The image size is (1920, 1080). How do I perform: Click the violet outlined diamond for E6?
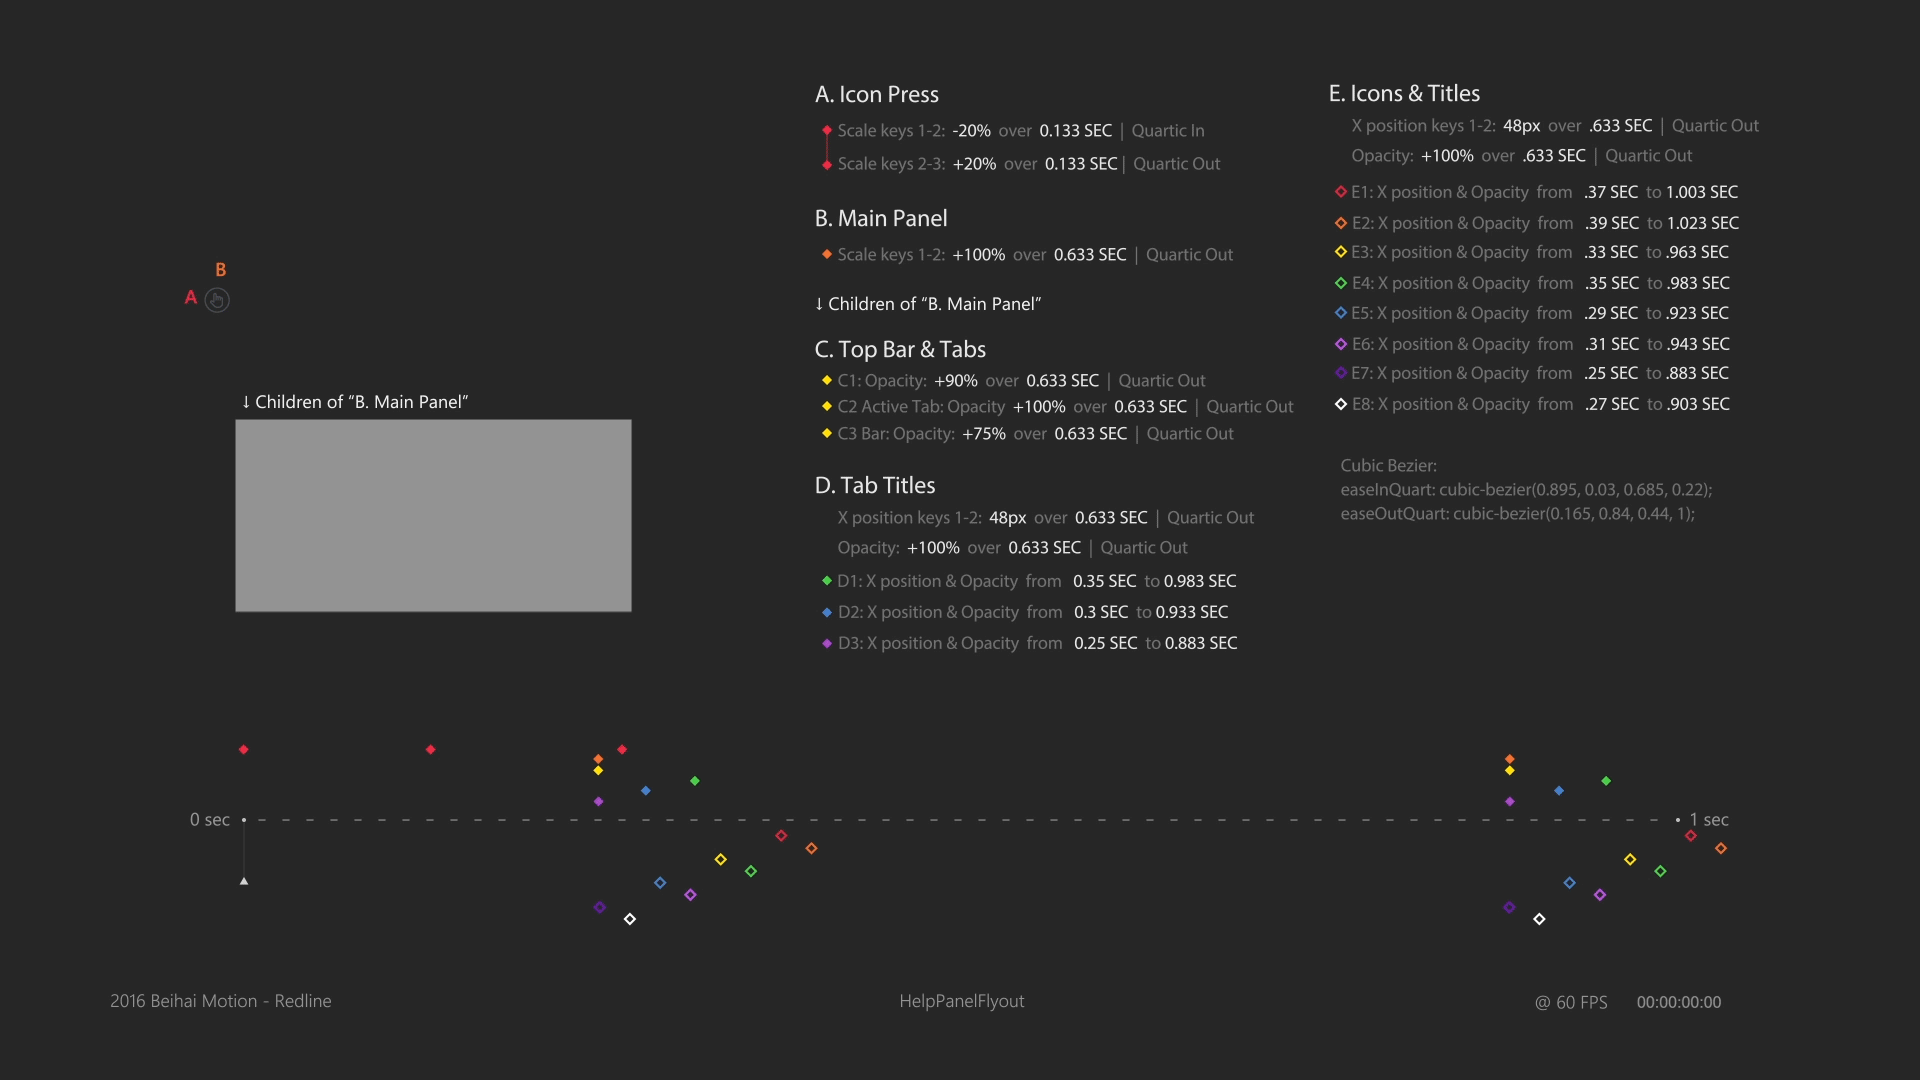pos(1341,344)
